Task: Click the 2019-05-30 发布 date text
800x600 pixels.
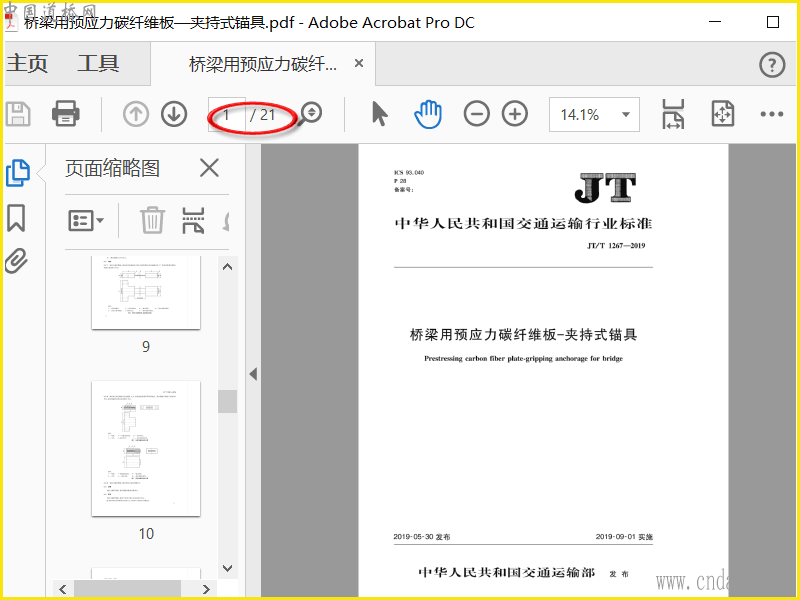Action: [422, 537]
